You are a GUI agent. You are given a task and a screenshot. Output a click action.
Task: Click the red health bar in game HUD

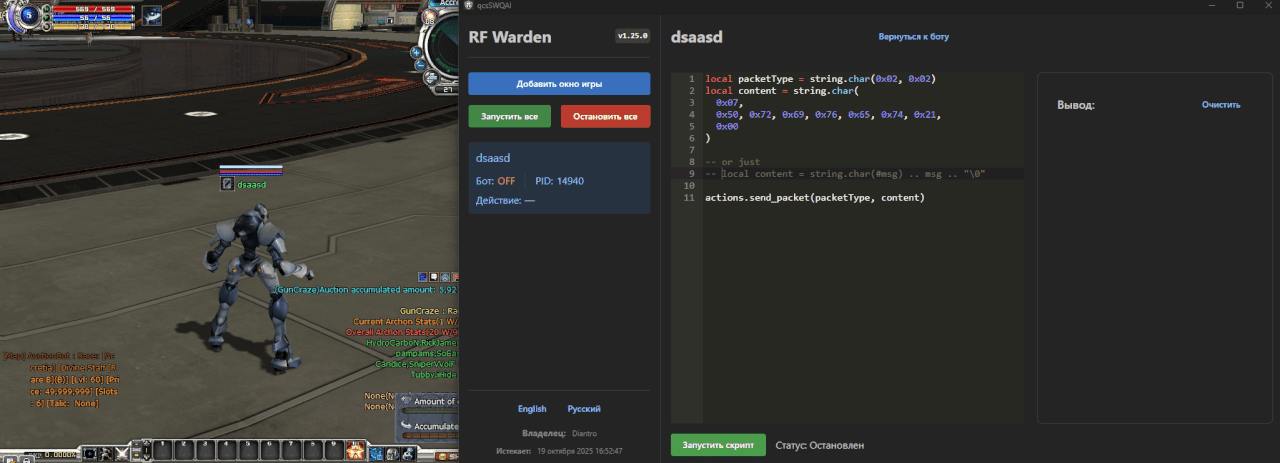pyautogui.click(x=93, y=9)
